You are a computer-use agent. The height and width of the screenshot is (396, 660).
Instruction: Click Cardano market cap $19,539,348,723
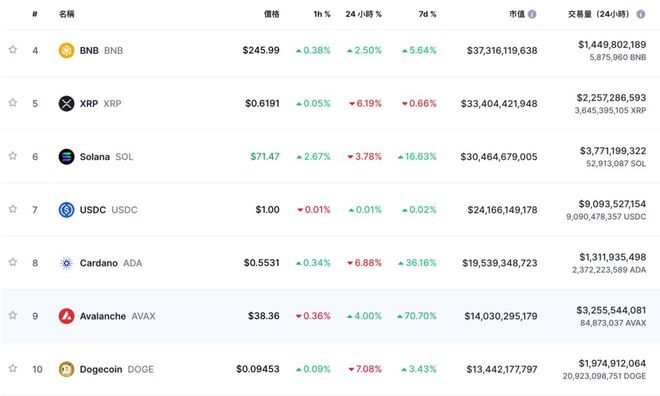[500, 263]
